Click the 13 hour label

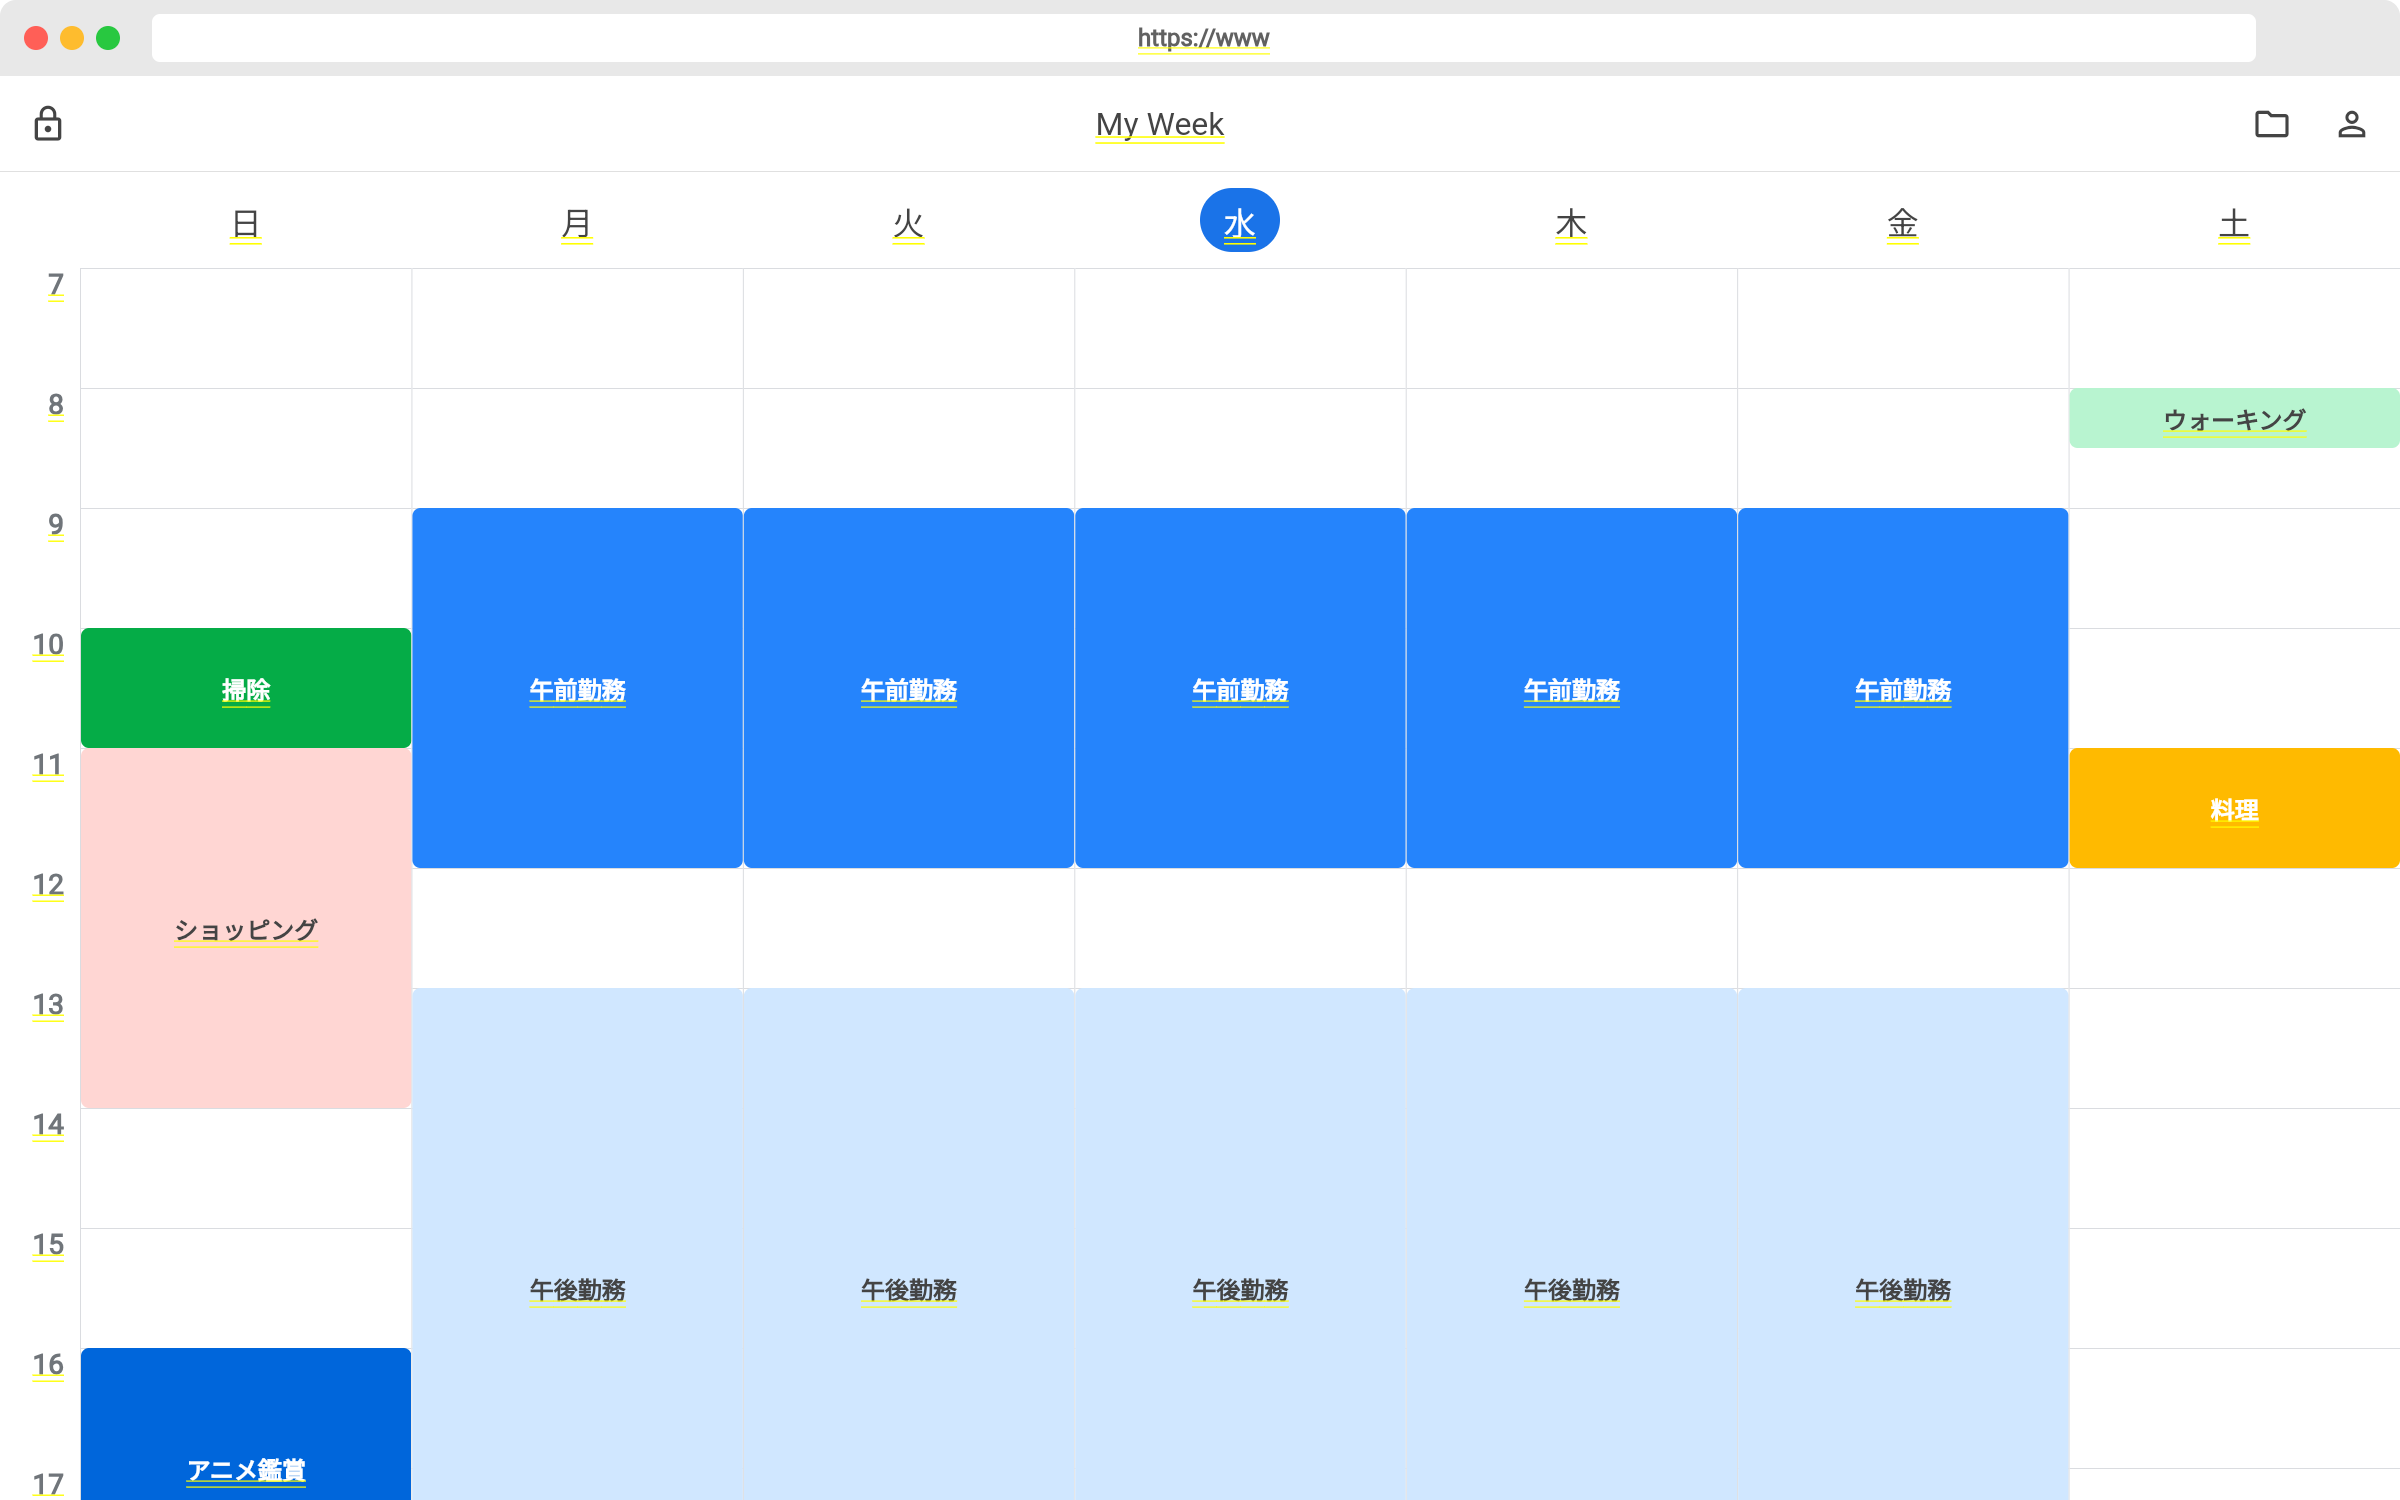point(48,1004)
